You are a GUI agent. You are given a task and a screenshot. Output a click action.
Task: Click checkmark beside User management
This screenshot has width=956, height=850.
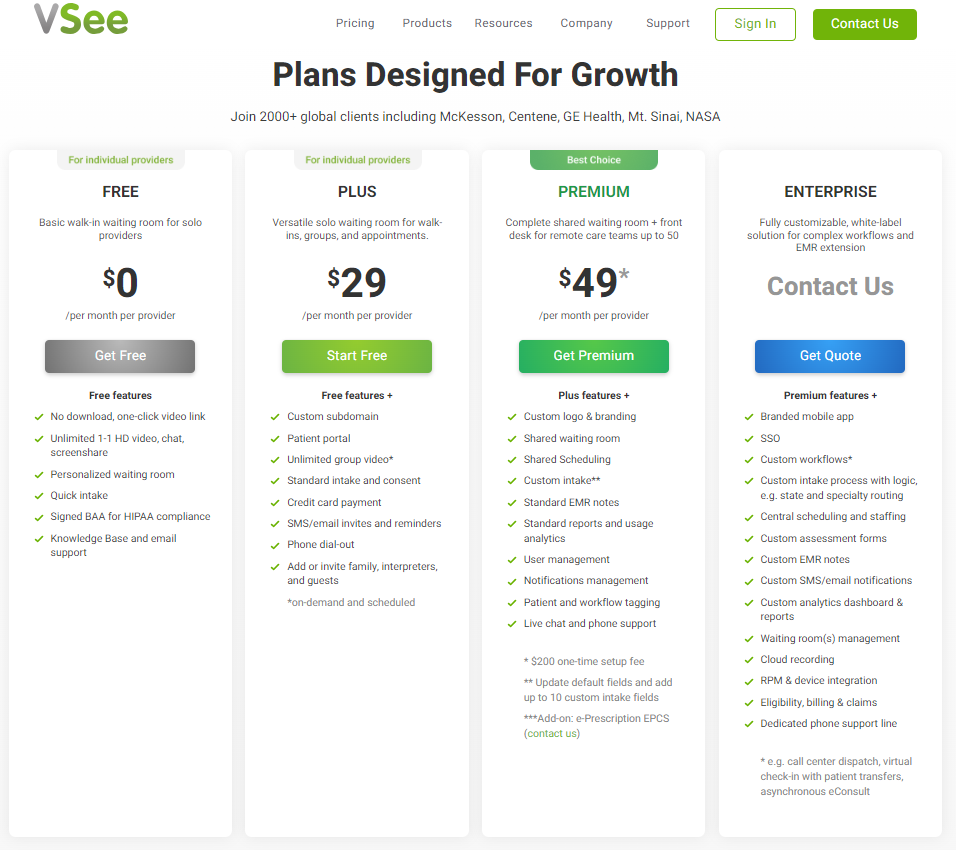(512, 560)
